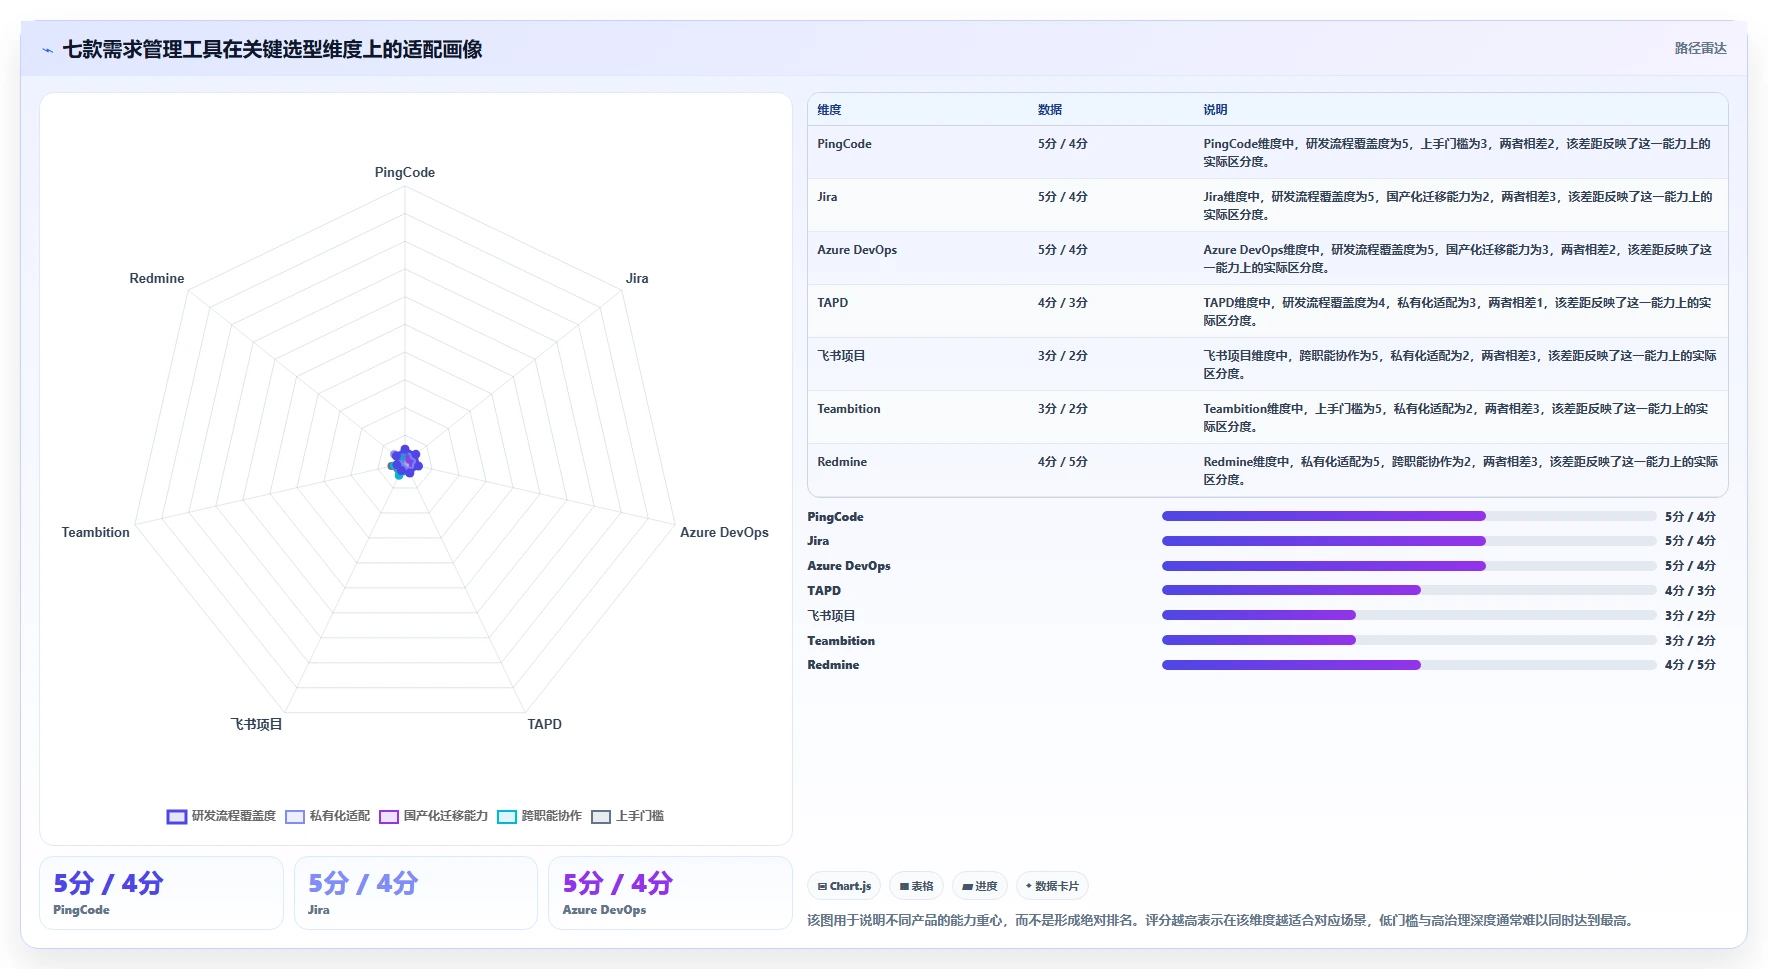Click the data cluster at radar center

point(405,462)
